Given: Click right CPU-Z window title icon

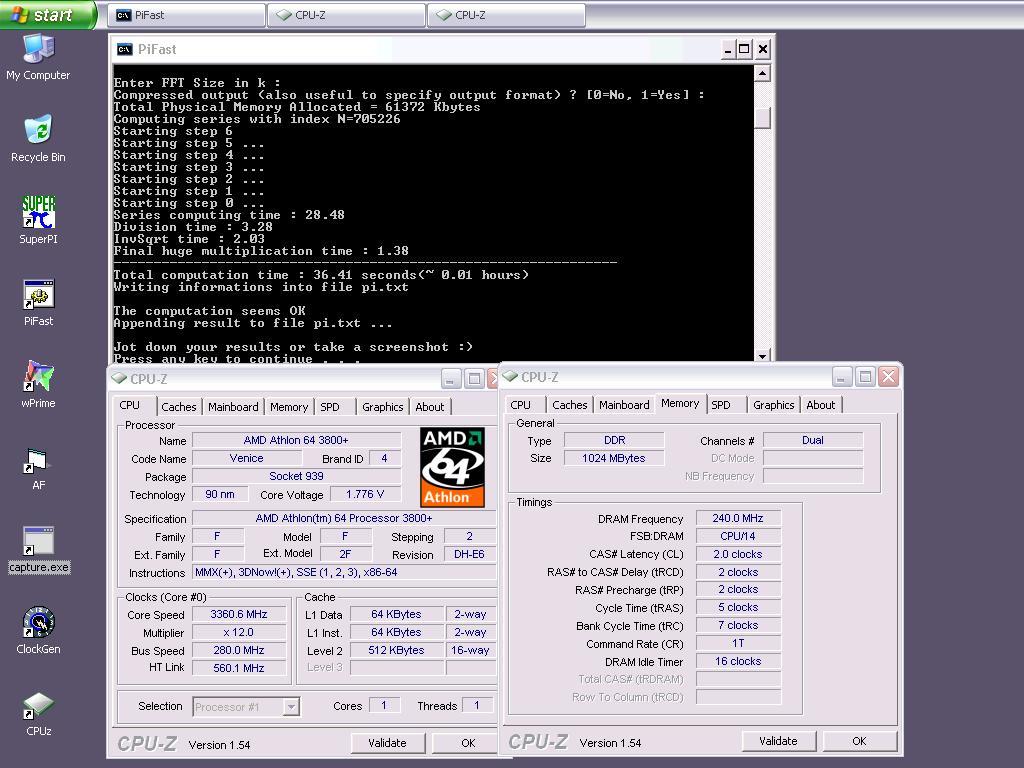Looking at the screenshot, I should coord(510,376).
